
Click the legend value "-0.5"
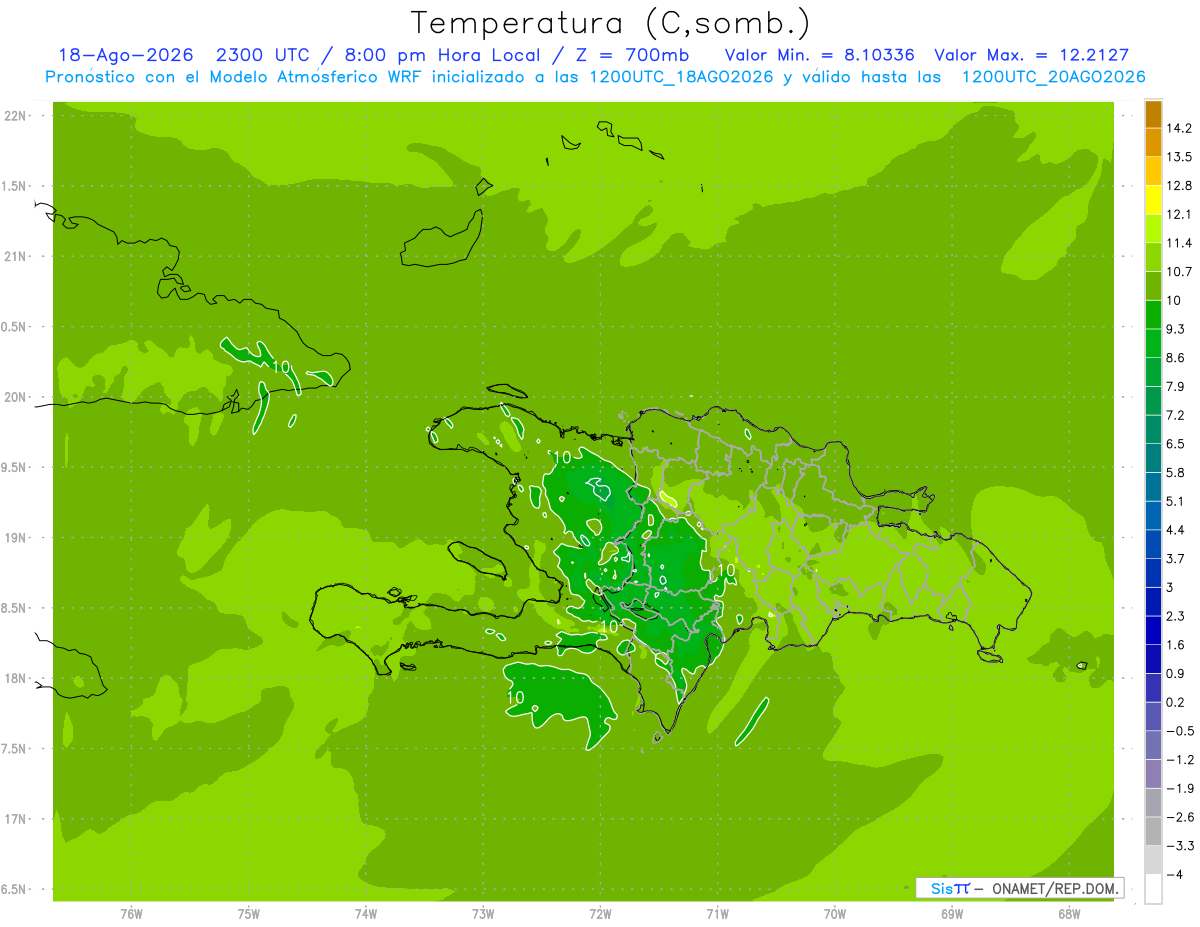[1179, 731]
